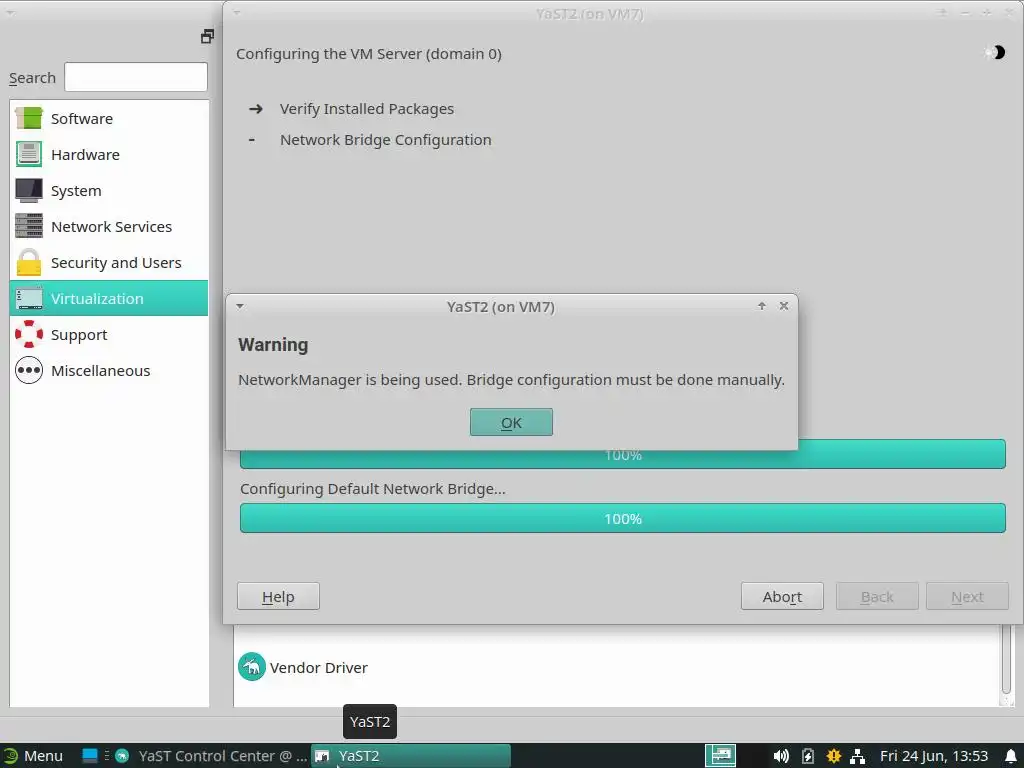Select the Security and Users lock icon
The width and height of the screenshot is (1024, 768).
29,262
